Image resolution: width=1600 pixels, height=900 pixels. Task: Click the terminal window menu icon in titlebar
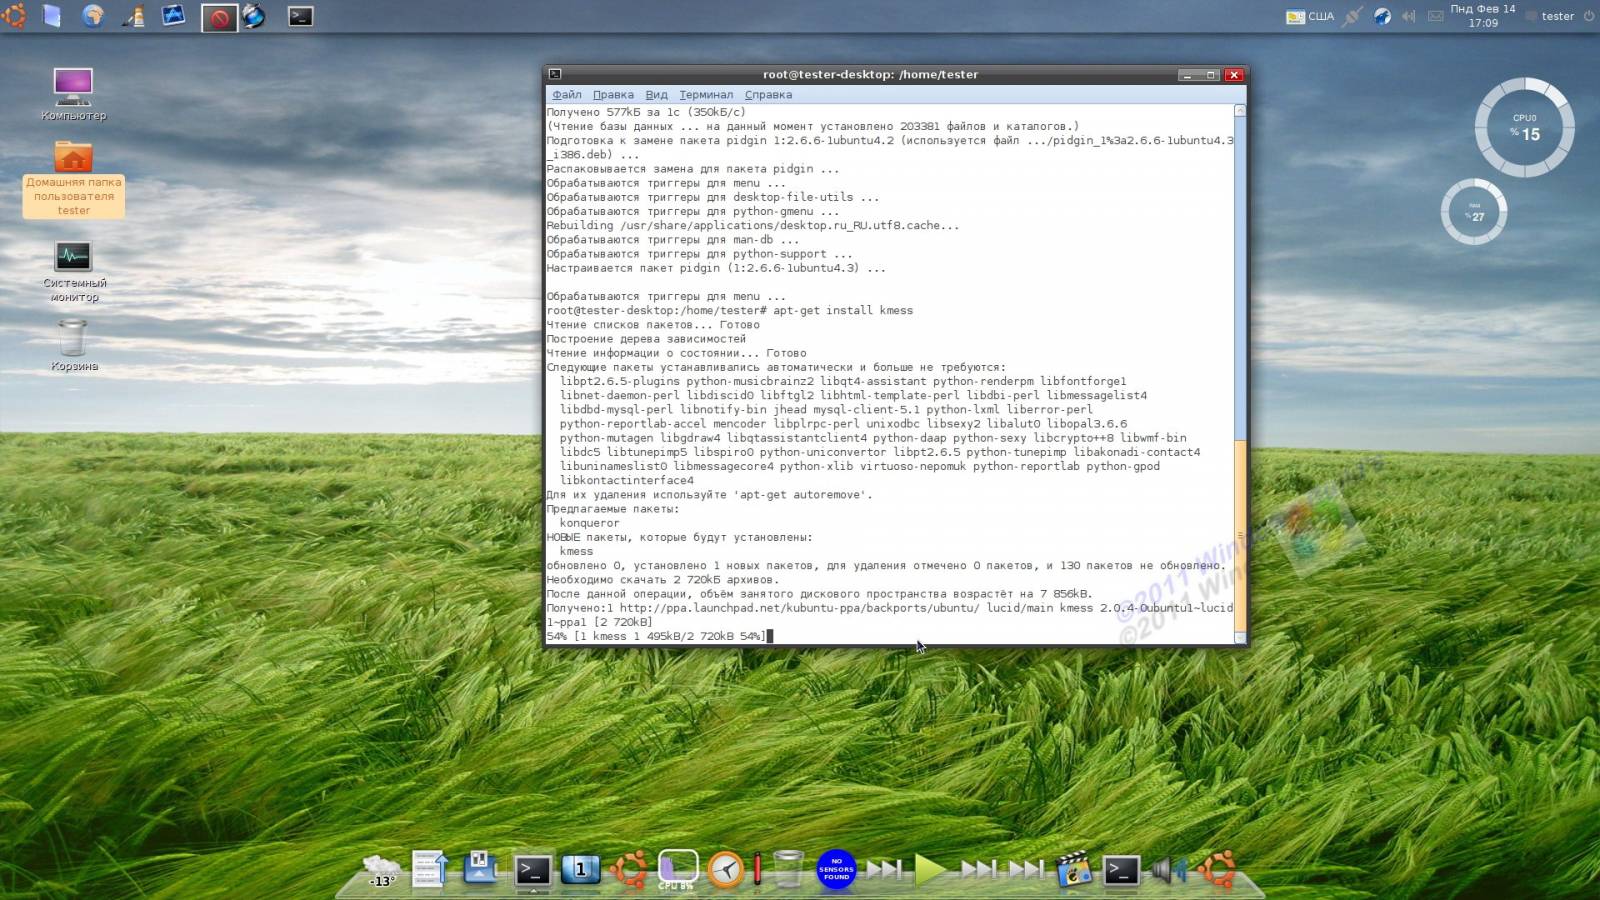pyautogui.click(x=555, y=74)
